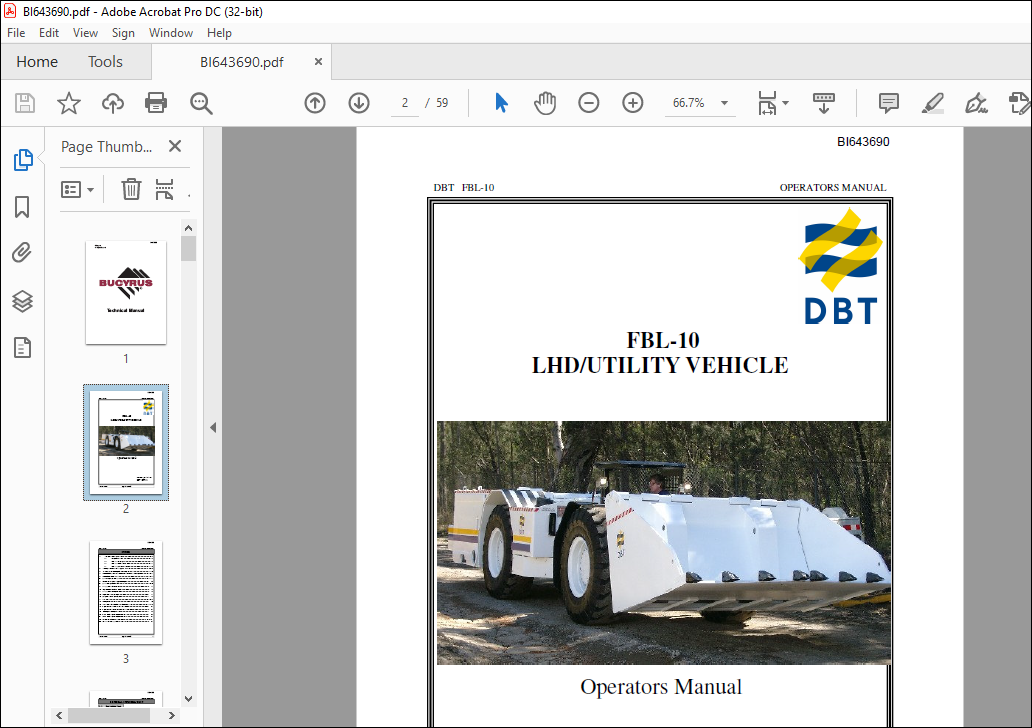Zoom out with minus button
Screen dimensions: 1032x728
pos(588,103)
